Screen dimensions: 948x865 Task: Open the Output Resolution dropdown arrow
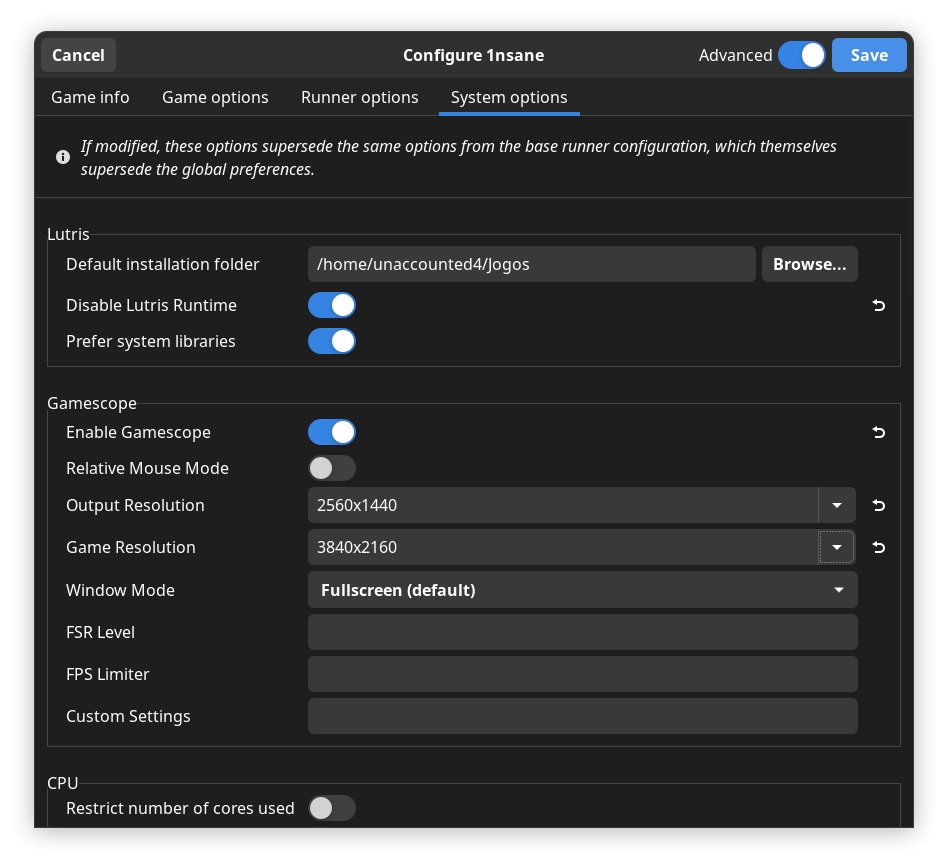point(837,505)
